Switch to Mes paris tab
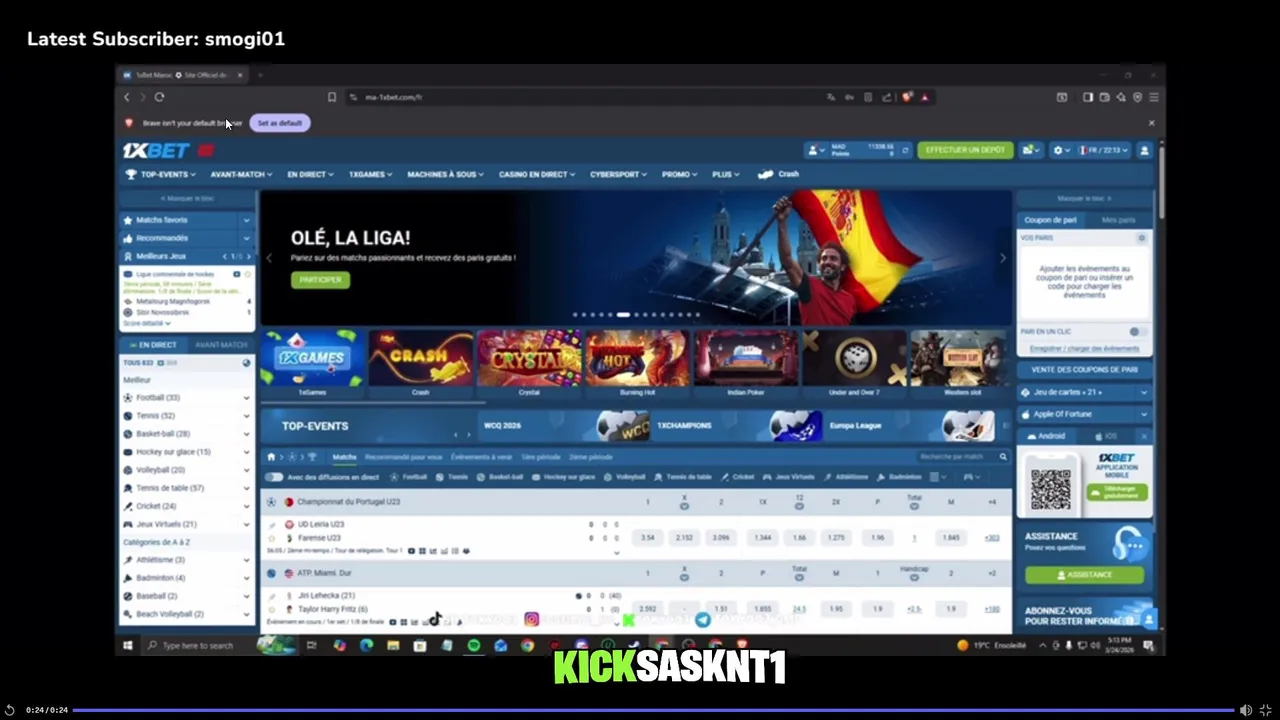1280x720 pixels. pyautogui.click(x=1118, y=220)
